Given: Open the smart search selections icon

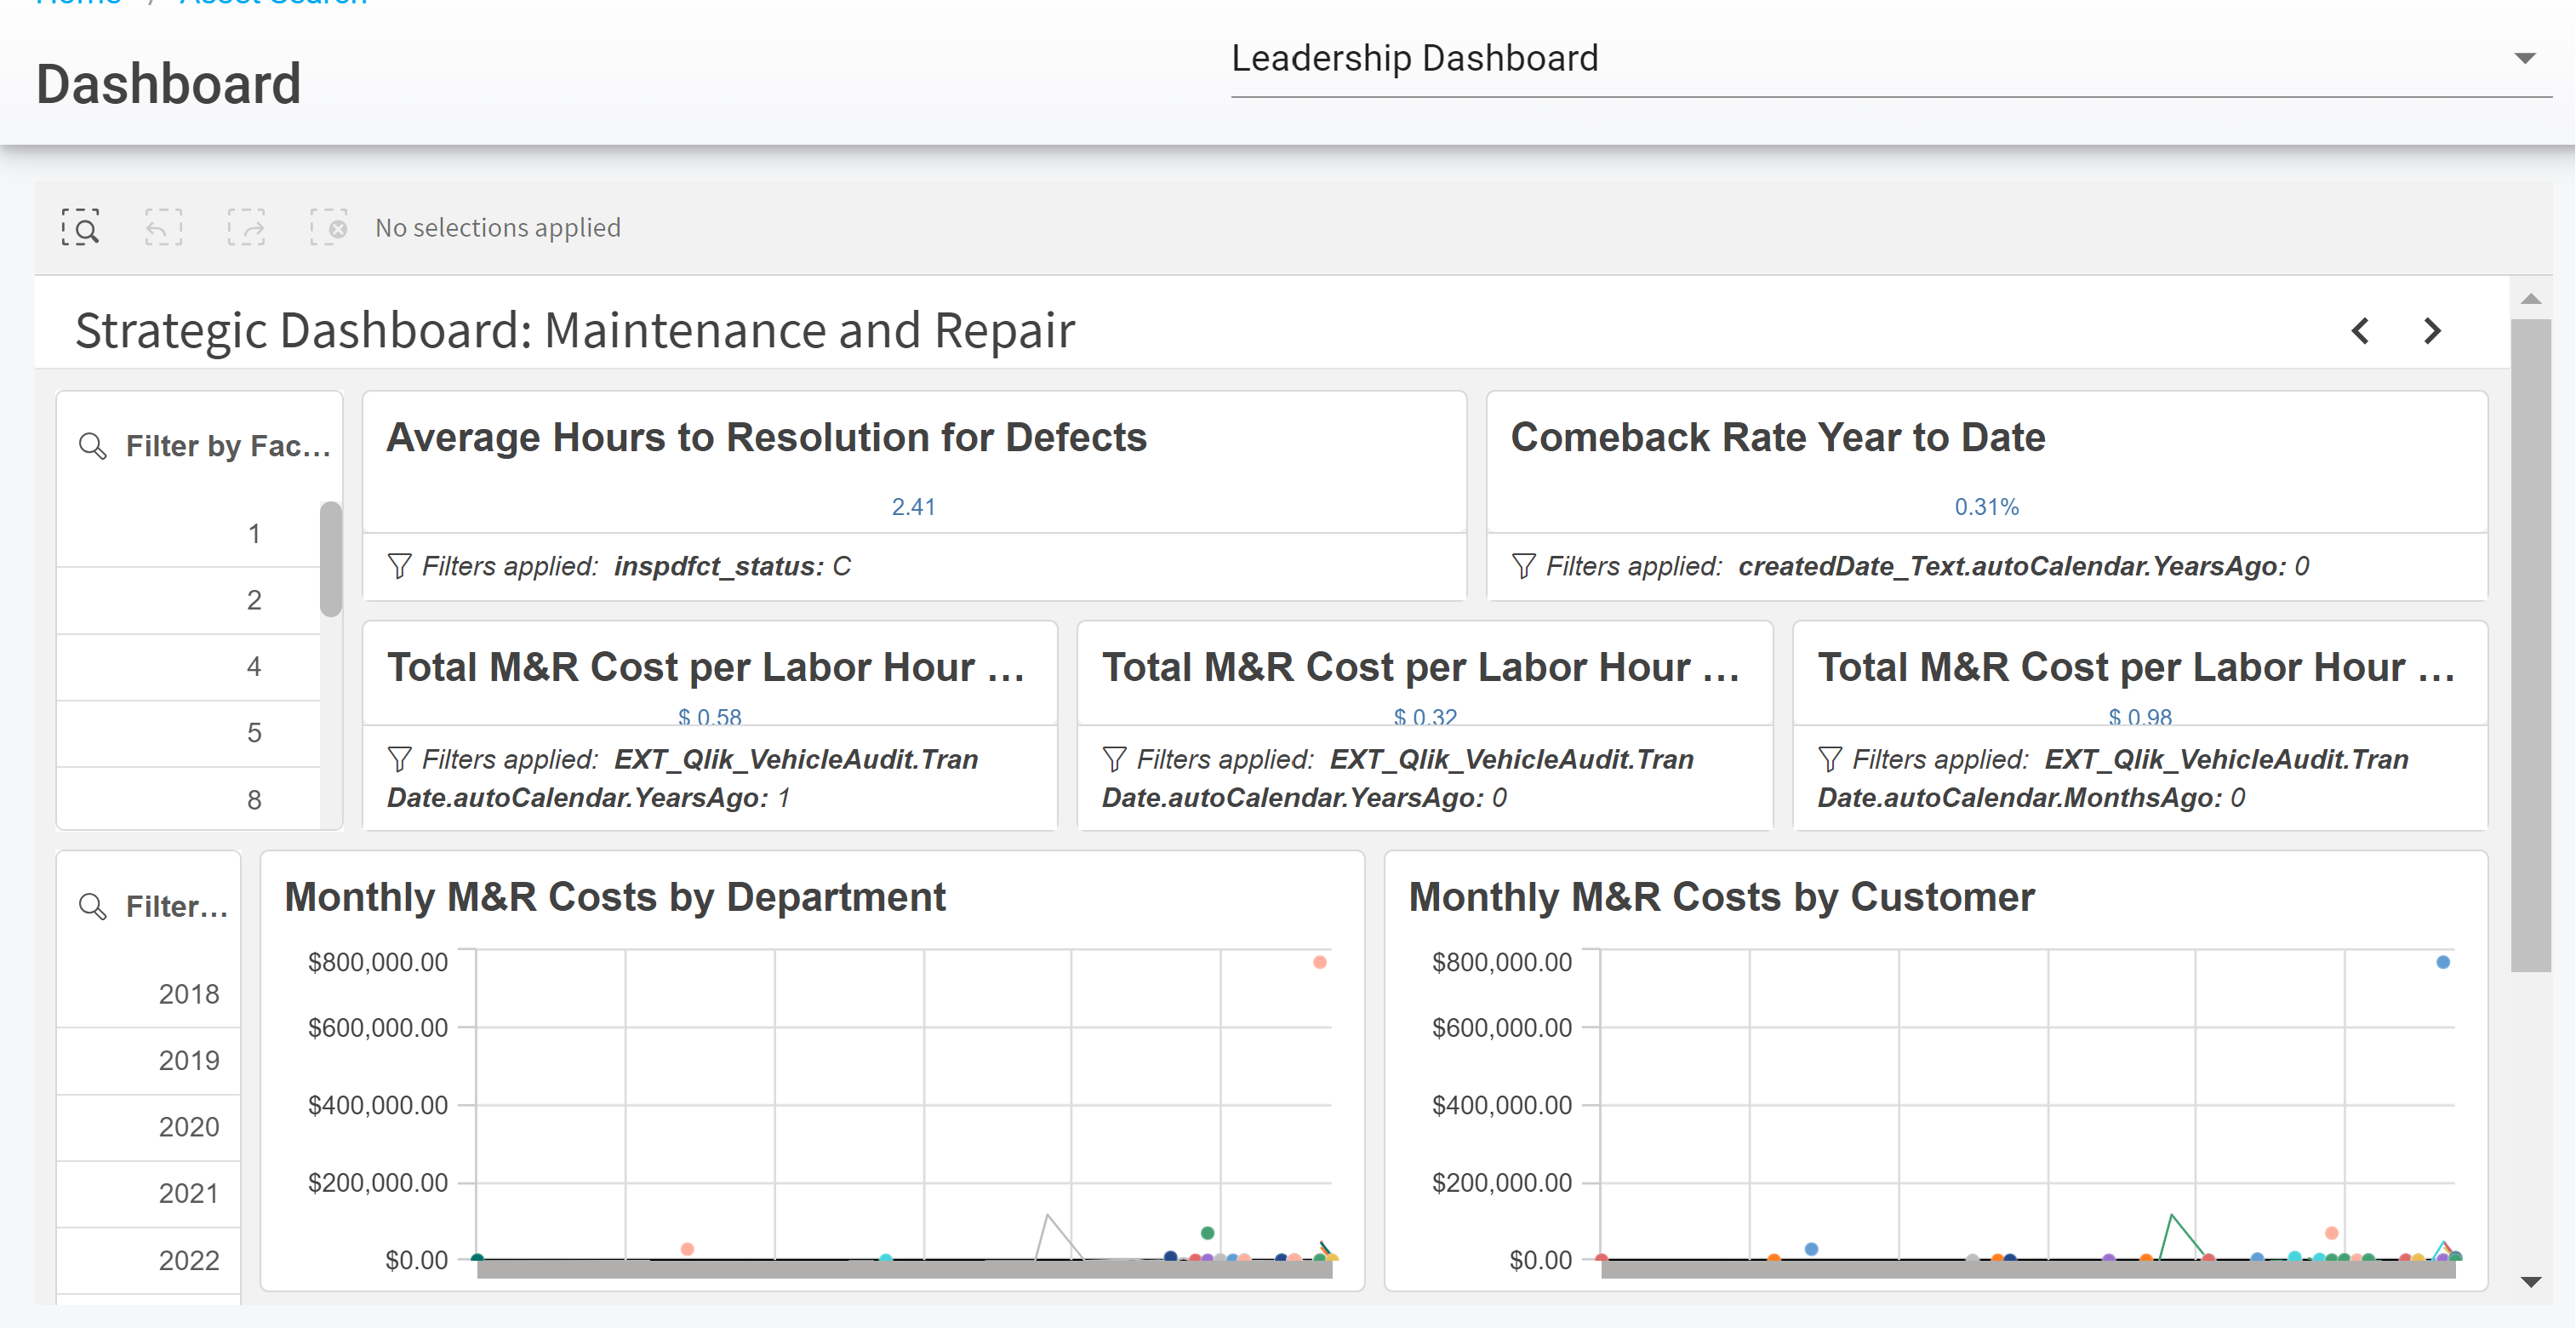Looking at the screenshot, I should [x=80, y=228].
